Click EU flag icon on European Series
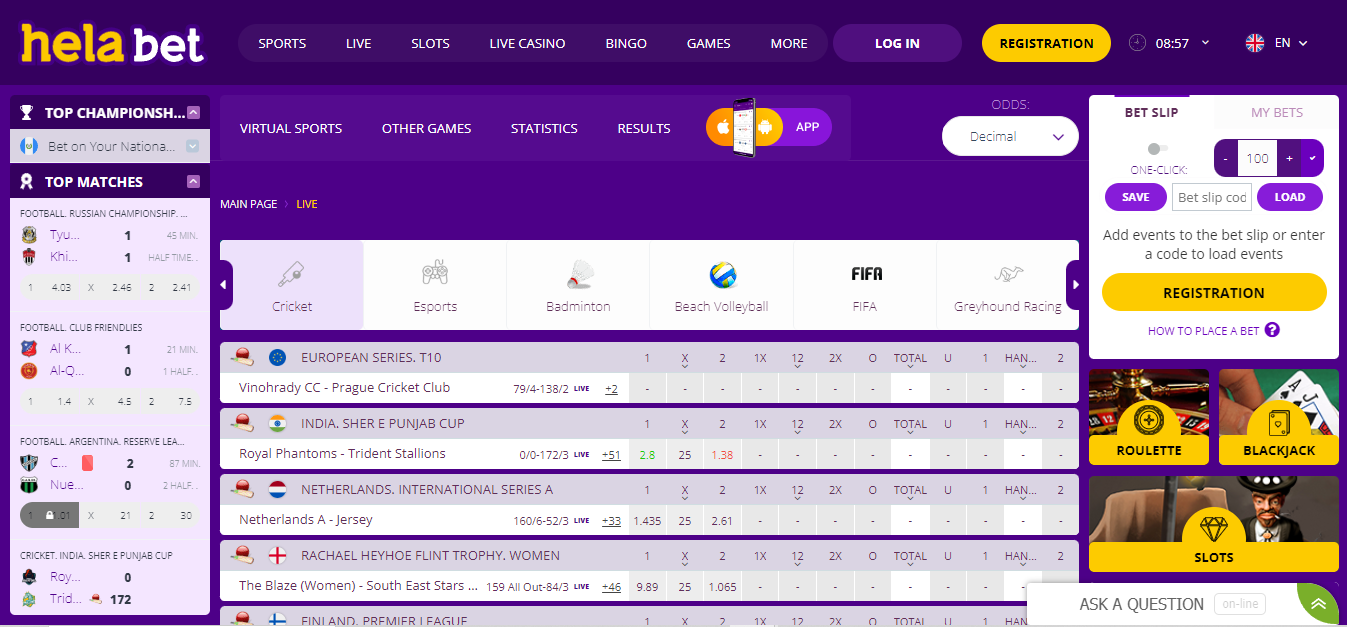The height and width of the screenshot is (627, 1347). click(x=278, y=357)
